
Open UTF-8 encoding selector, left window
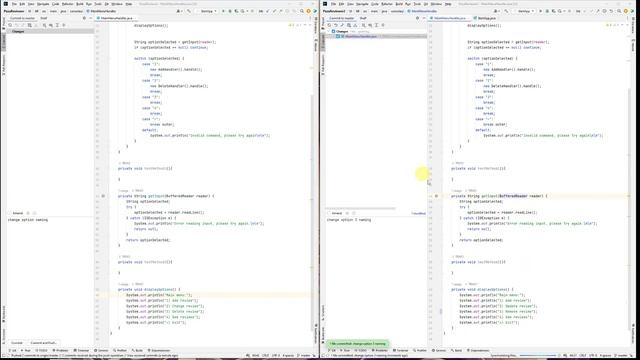276,356
